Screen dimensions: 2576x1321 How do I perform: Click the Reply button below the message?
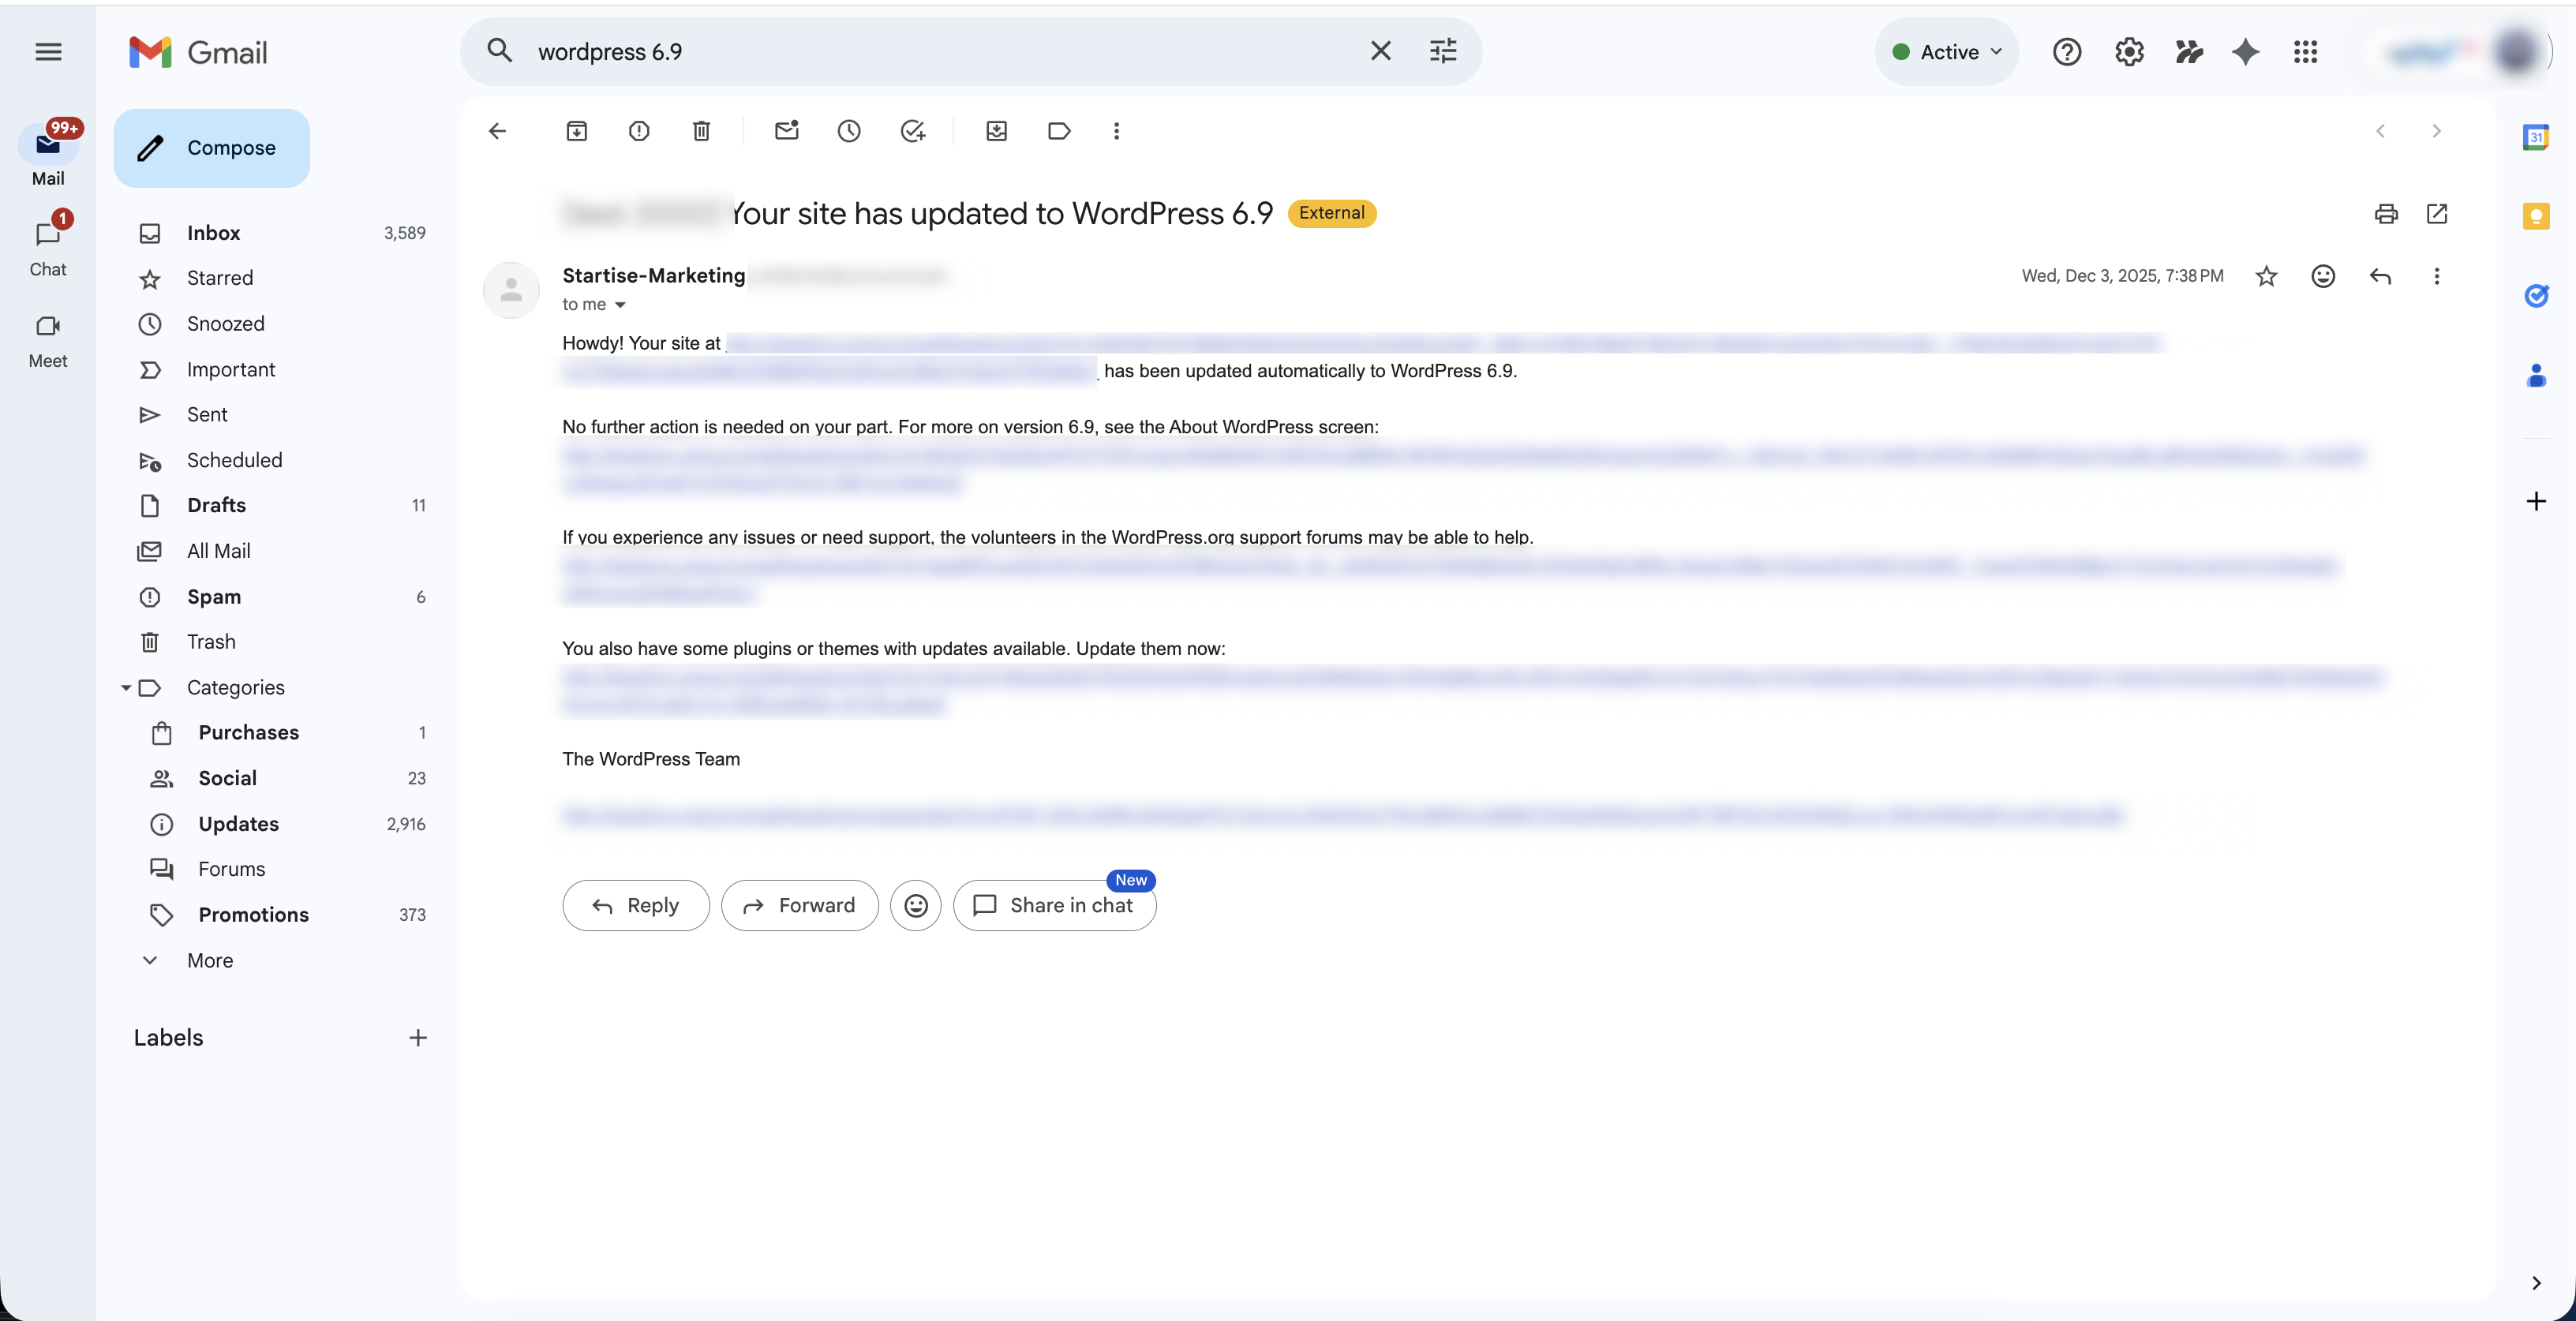pyautogui.click(x=636, y=906)
